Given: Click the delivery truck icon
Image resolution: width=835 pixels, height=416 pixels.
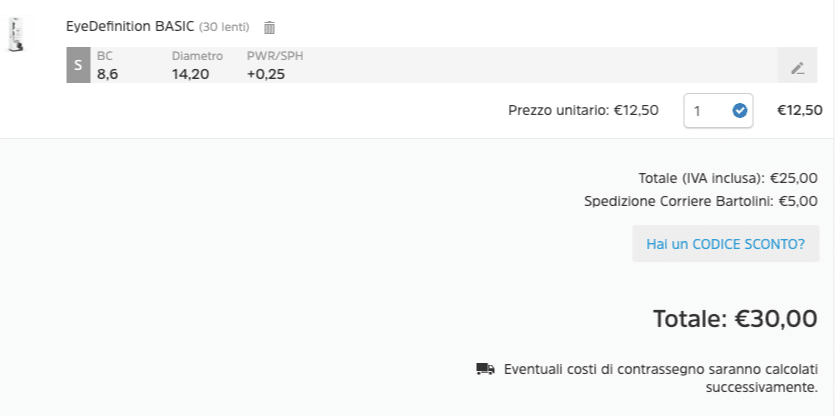Looking at the screenshot, I should [x=485, y=369].
